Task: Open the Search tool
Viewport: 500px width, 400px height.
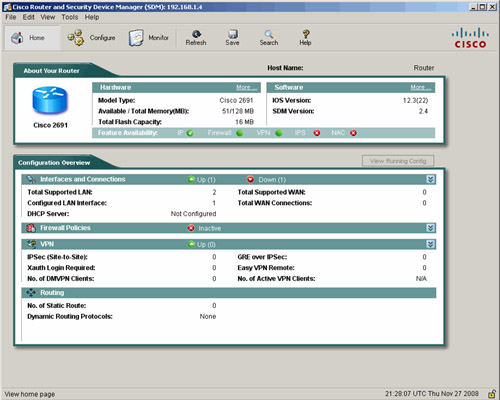Action: click(x=269, y=38)
